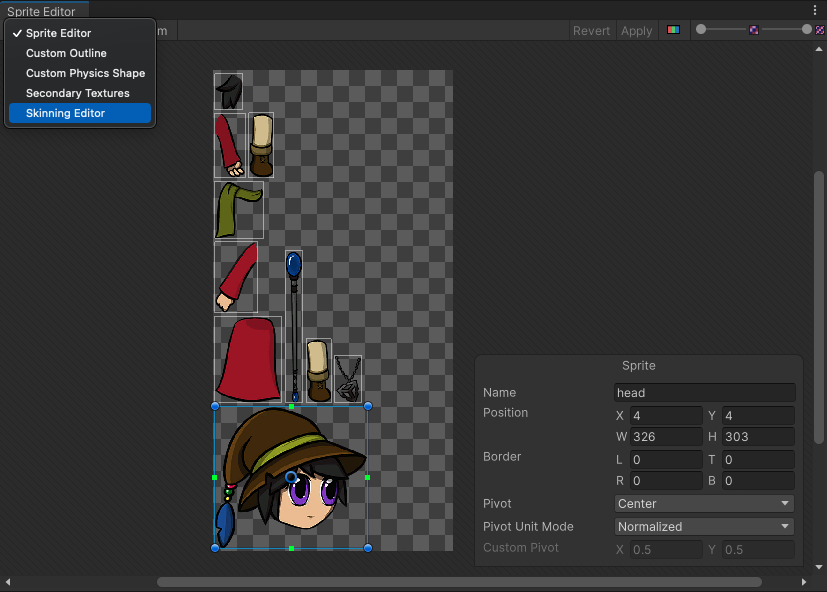Click the blue pivot circle on head
The height and width of the screenshot is (592, 827).
291,477
